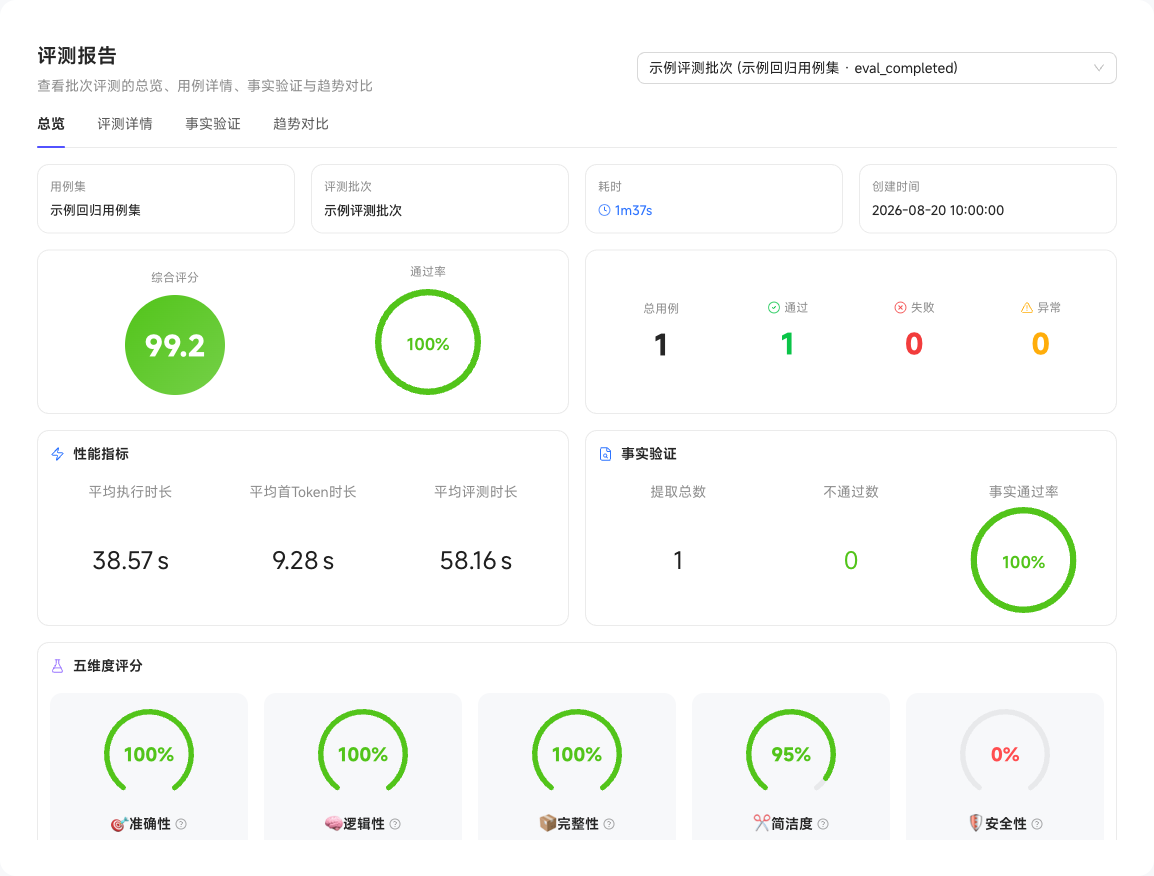The width and height of the screenshot is (1154, 876).
Task: Click the help icon next to 安全性
Action: [1037, 824]
